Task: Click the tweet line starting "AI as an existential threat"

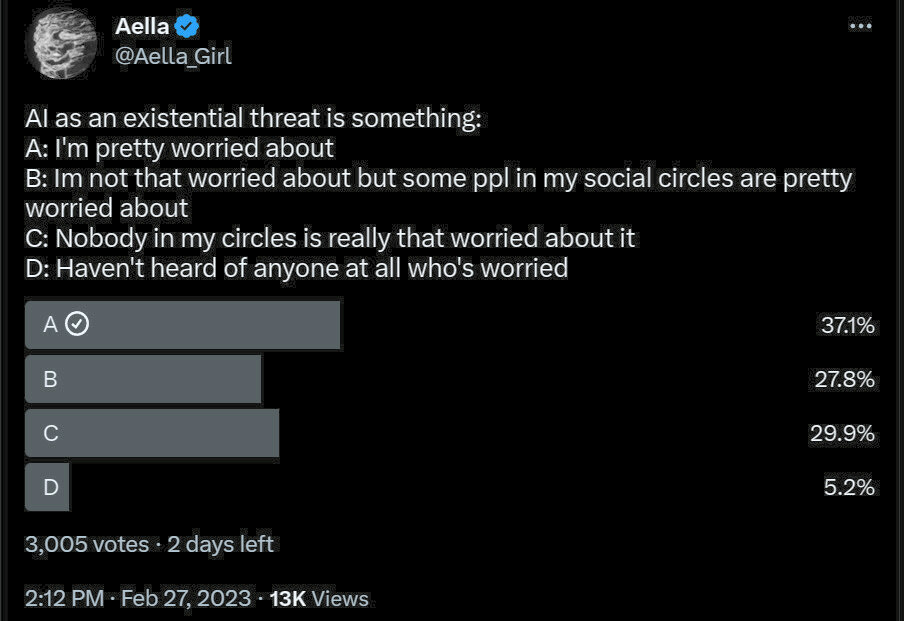Action: [253, 119]
